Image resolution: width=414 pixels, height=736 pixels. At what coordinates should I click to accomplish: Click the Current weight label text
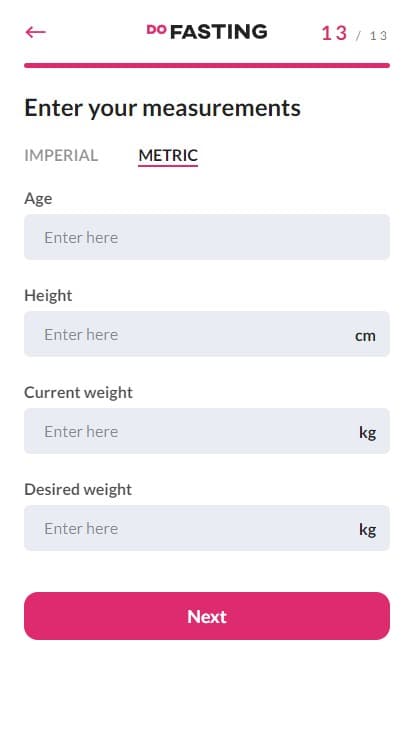tap(78, 392)
